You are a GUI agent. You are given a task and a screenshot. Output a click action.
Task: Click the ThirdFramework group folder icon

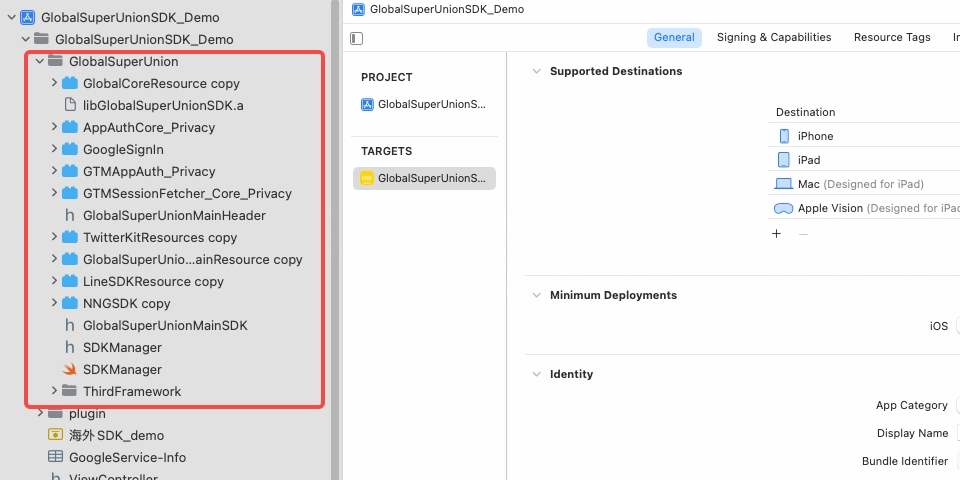(x=70, y=391)
